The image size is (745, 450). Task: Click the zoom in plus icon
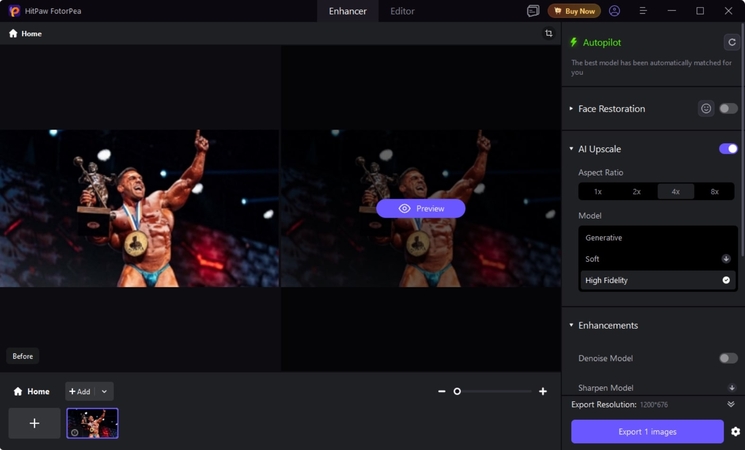tap(543, 391)
